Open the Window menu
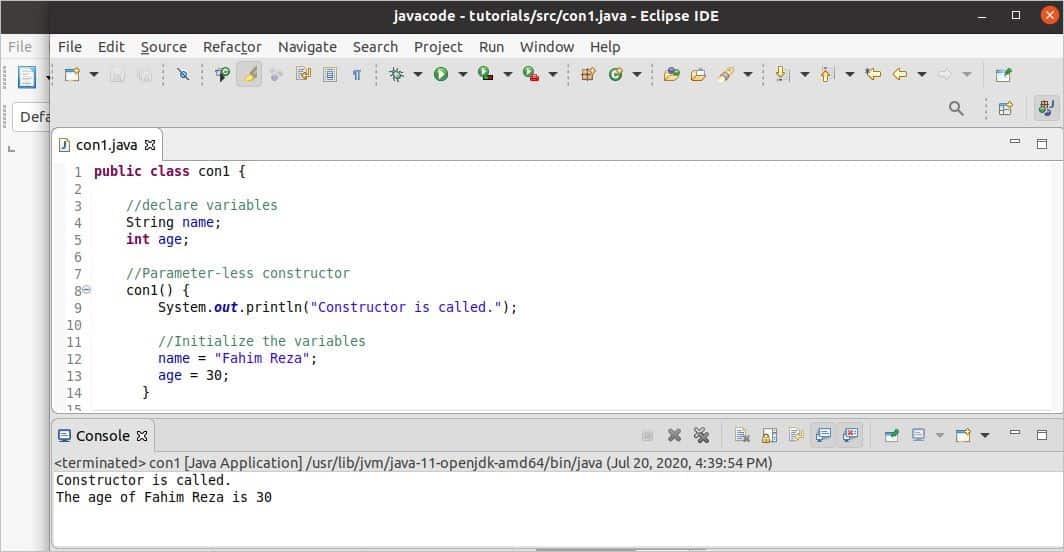Screen dimensions: 1064x552 (547, 47)
